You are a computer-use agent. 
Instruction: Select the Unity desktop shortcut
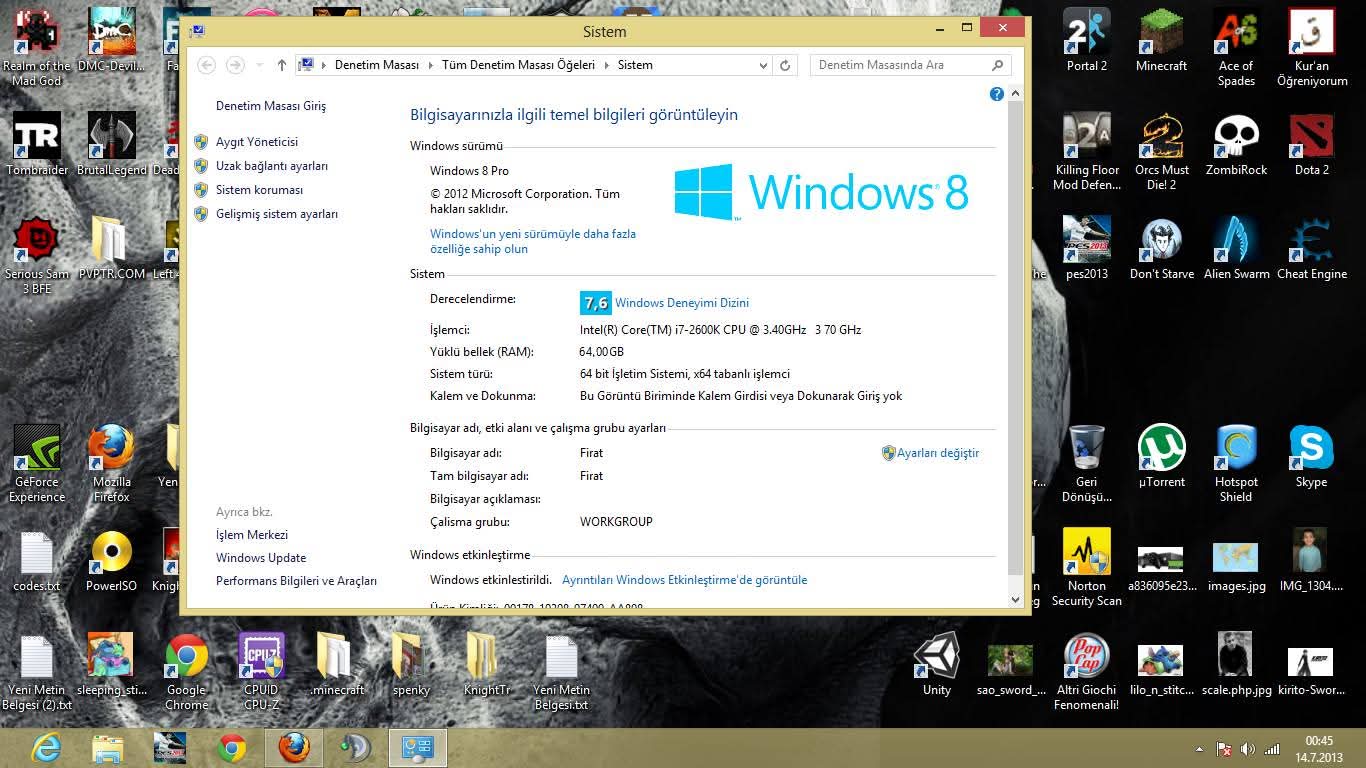[x=937, y=665]
